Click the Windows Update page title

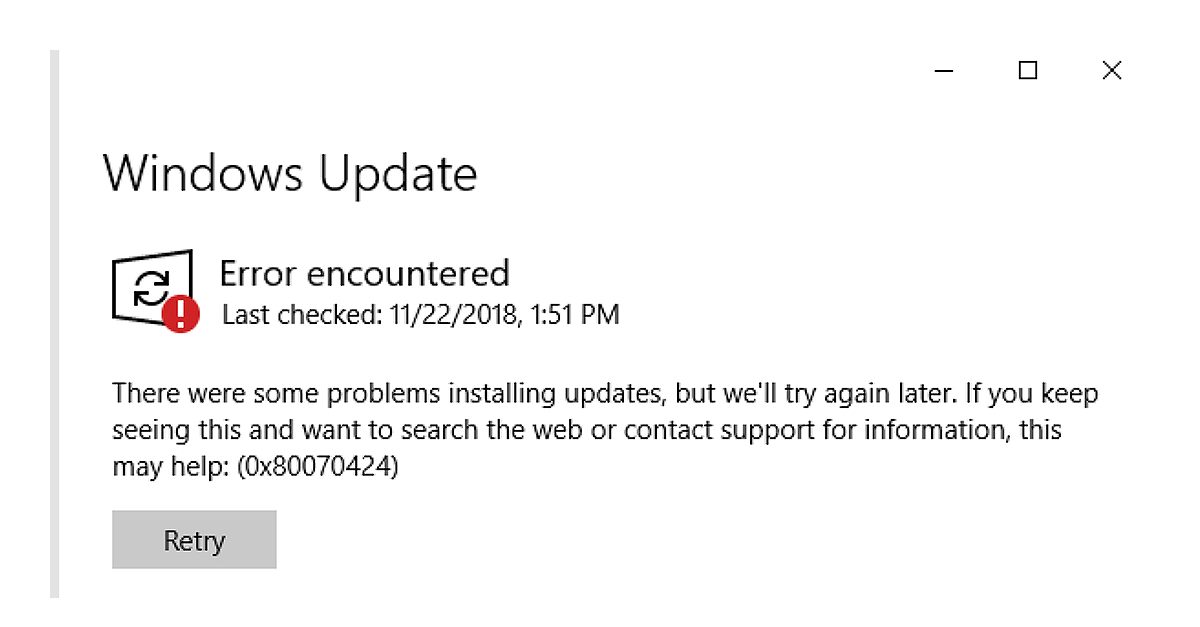(x=290, y=173)
